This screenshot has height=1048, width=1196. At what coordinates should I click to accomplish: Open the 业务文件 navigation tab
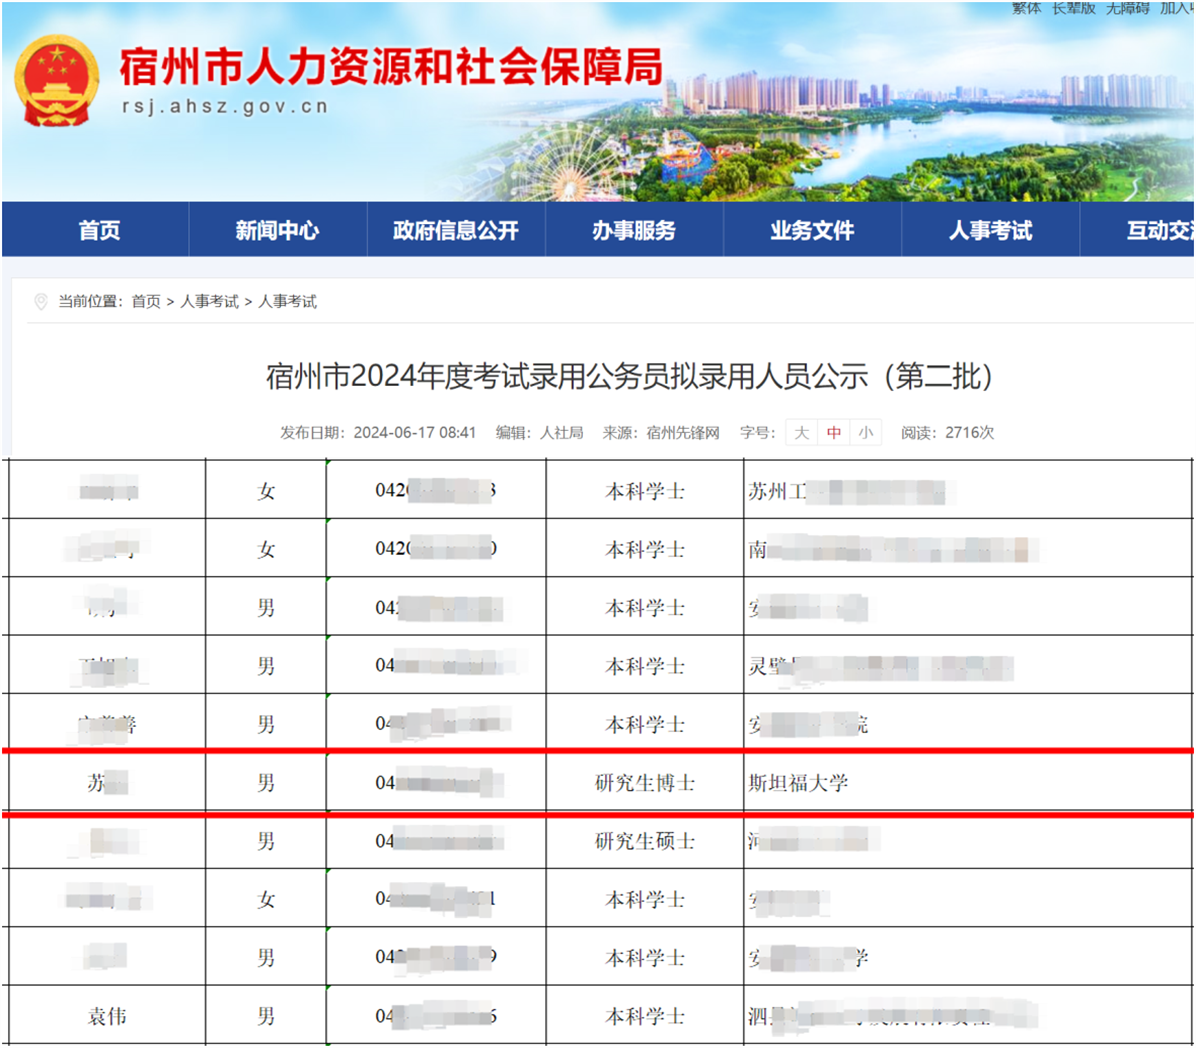[812, 230]
